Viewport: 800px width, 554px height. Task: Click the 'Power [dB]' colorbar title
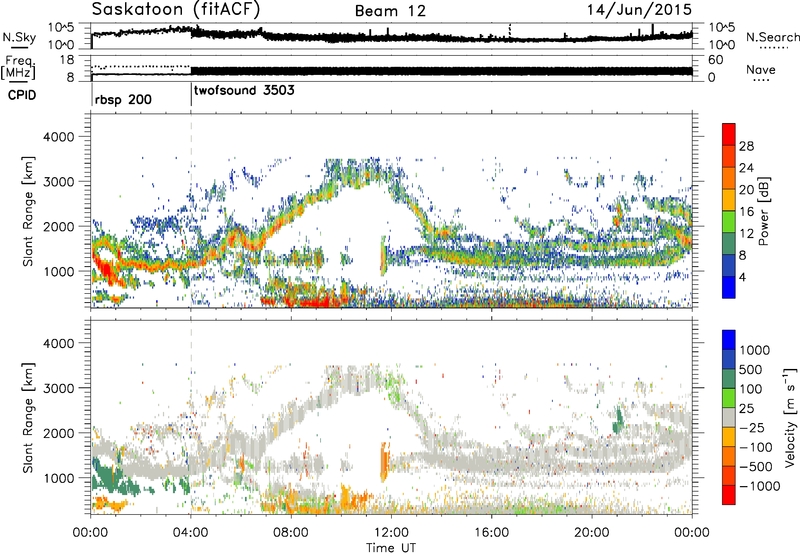click(763, 211)
